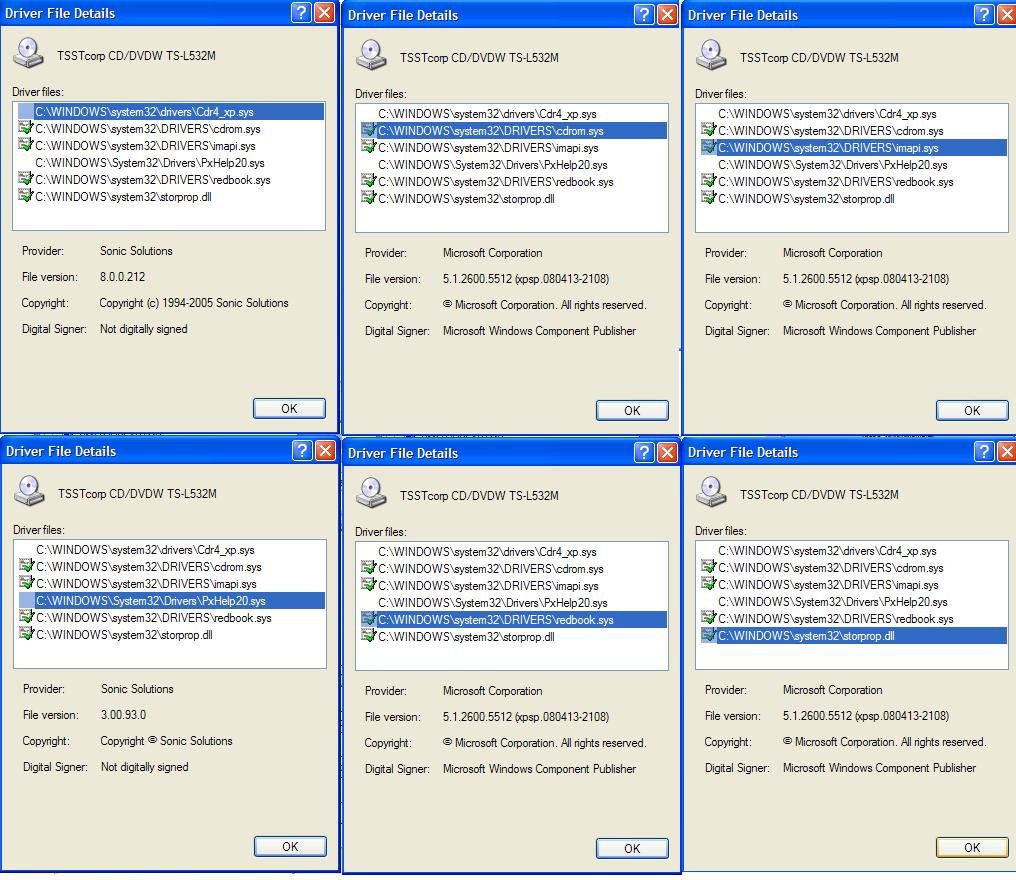Click help button in dialog with PxHelp20.sys highlighted

tap(303, 450)
